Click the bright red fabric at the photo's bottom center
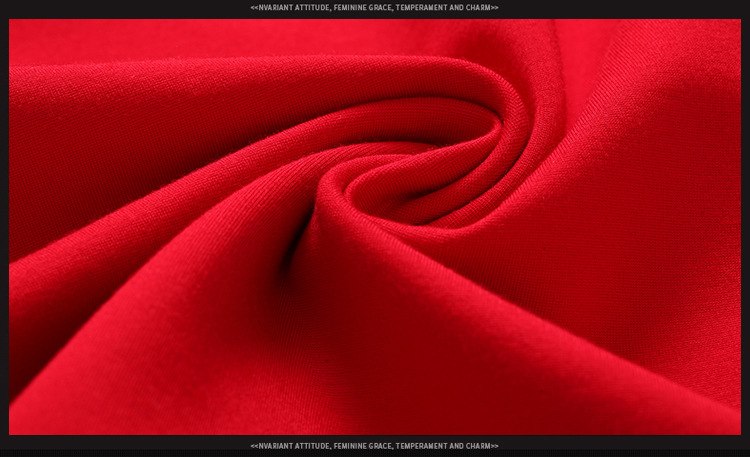The height and width of the screenshot is (457, 750). pos(375,400)
